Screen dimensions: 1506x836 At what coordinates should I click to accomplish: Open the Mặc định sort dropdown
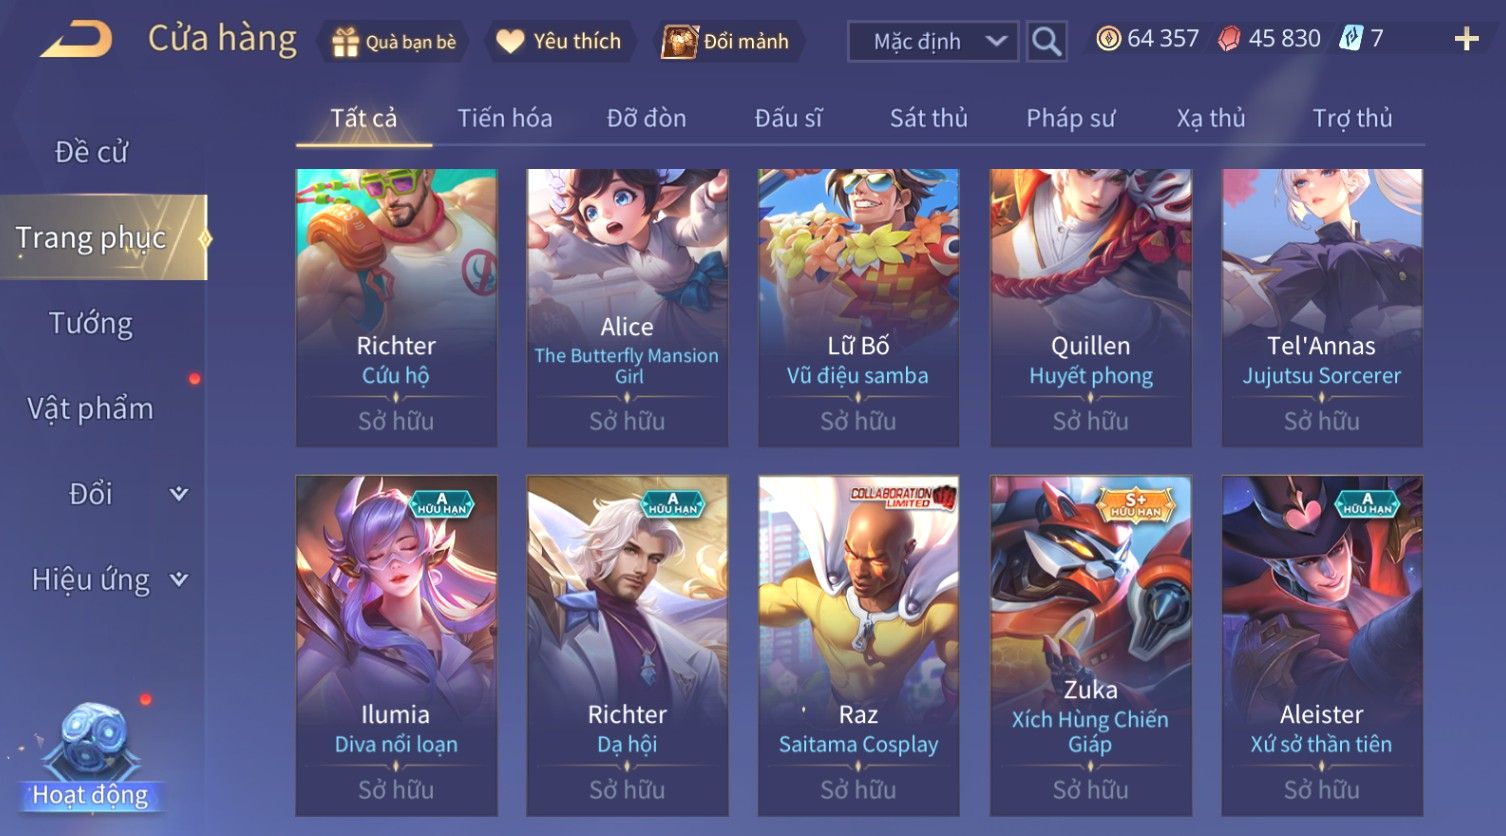tap(933, 42)
